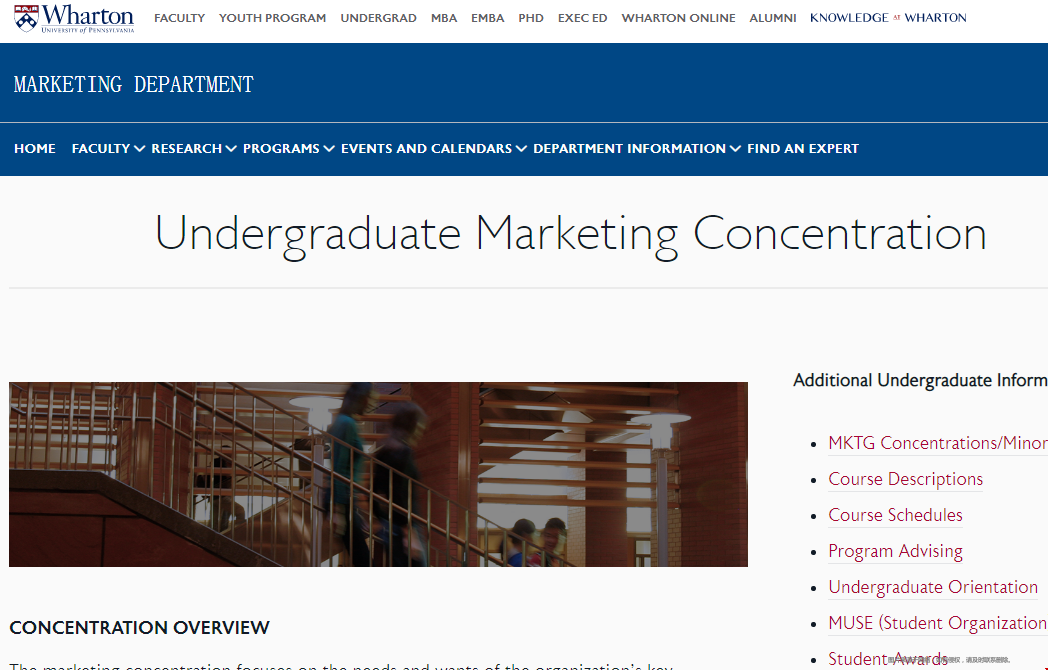Visit KNOWLEDGE AT WHARTON
This screenshot has height=670, width=1048.
(x=888, y=18)
